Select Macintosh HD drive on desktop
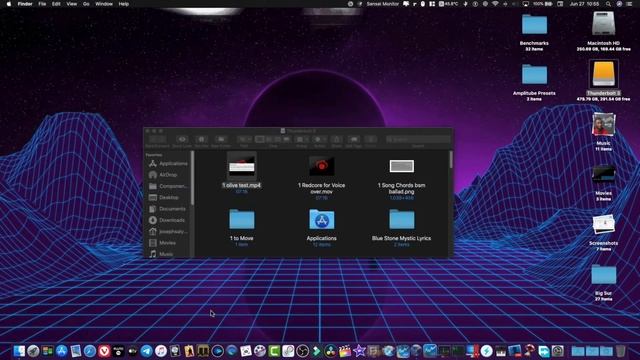Viewport: 640px width, 360px height. [603, 24]
